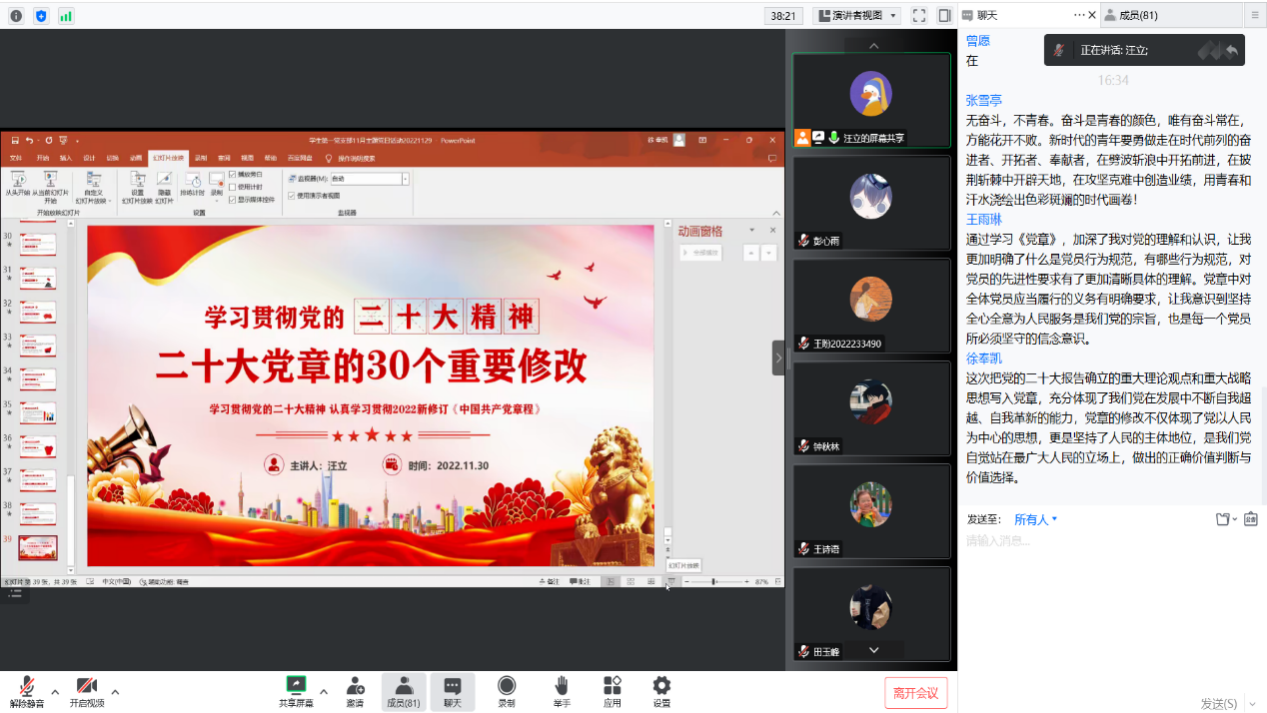Open the apps icon in toolbar

click(612, 686)
